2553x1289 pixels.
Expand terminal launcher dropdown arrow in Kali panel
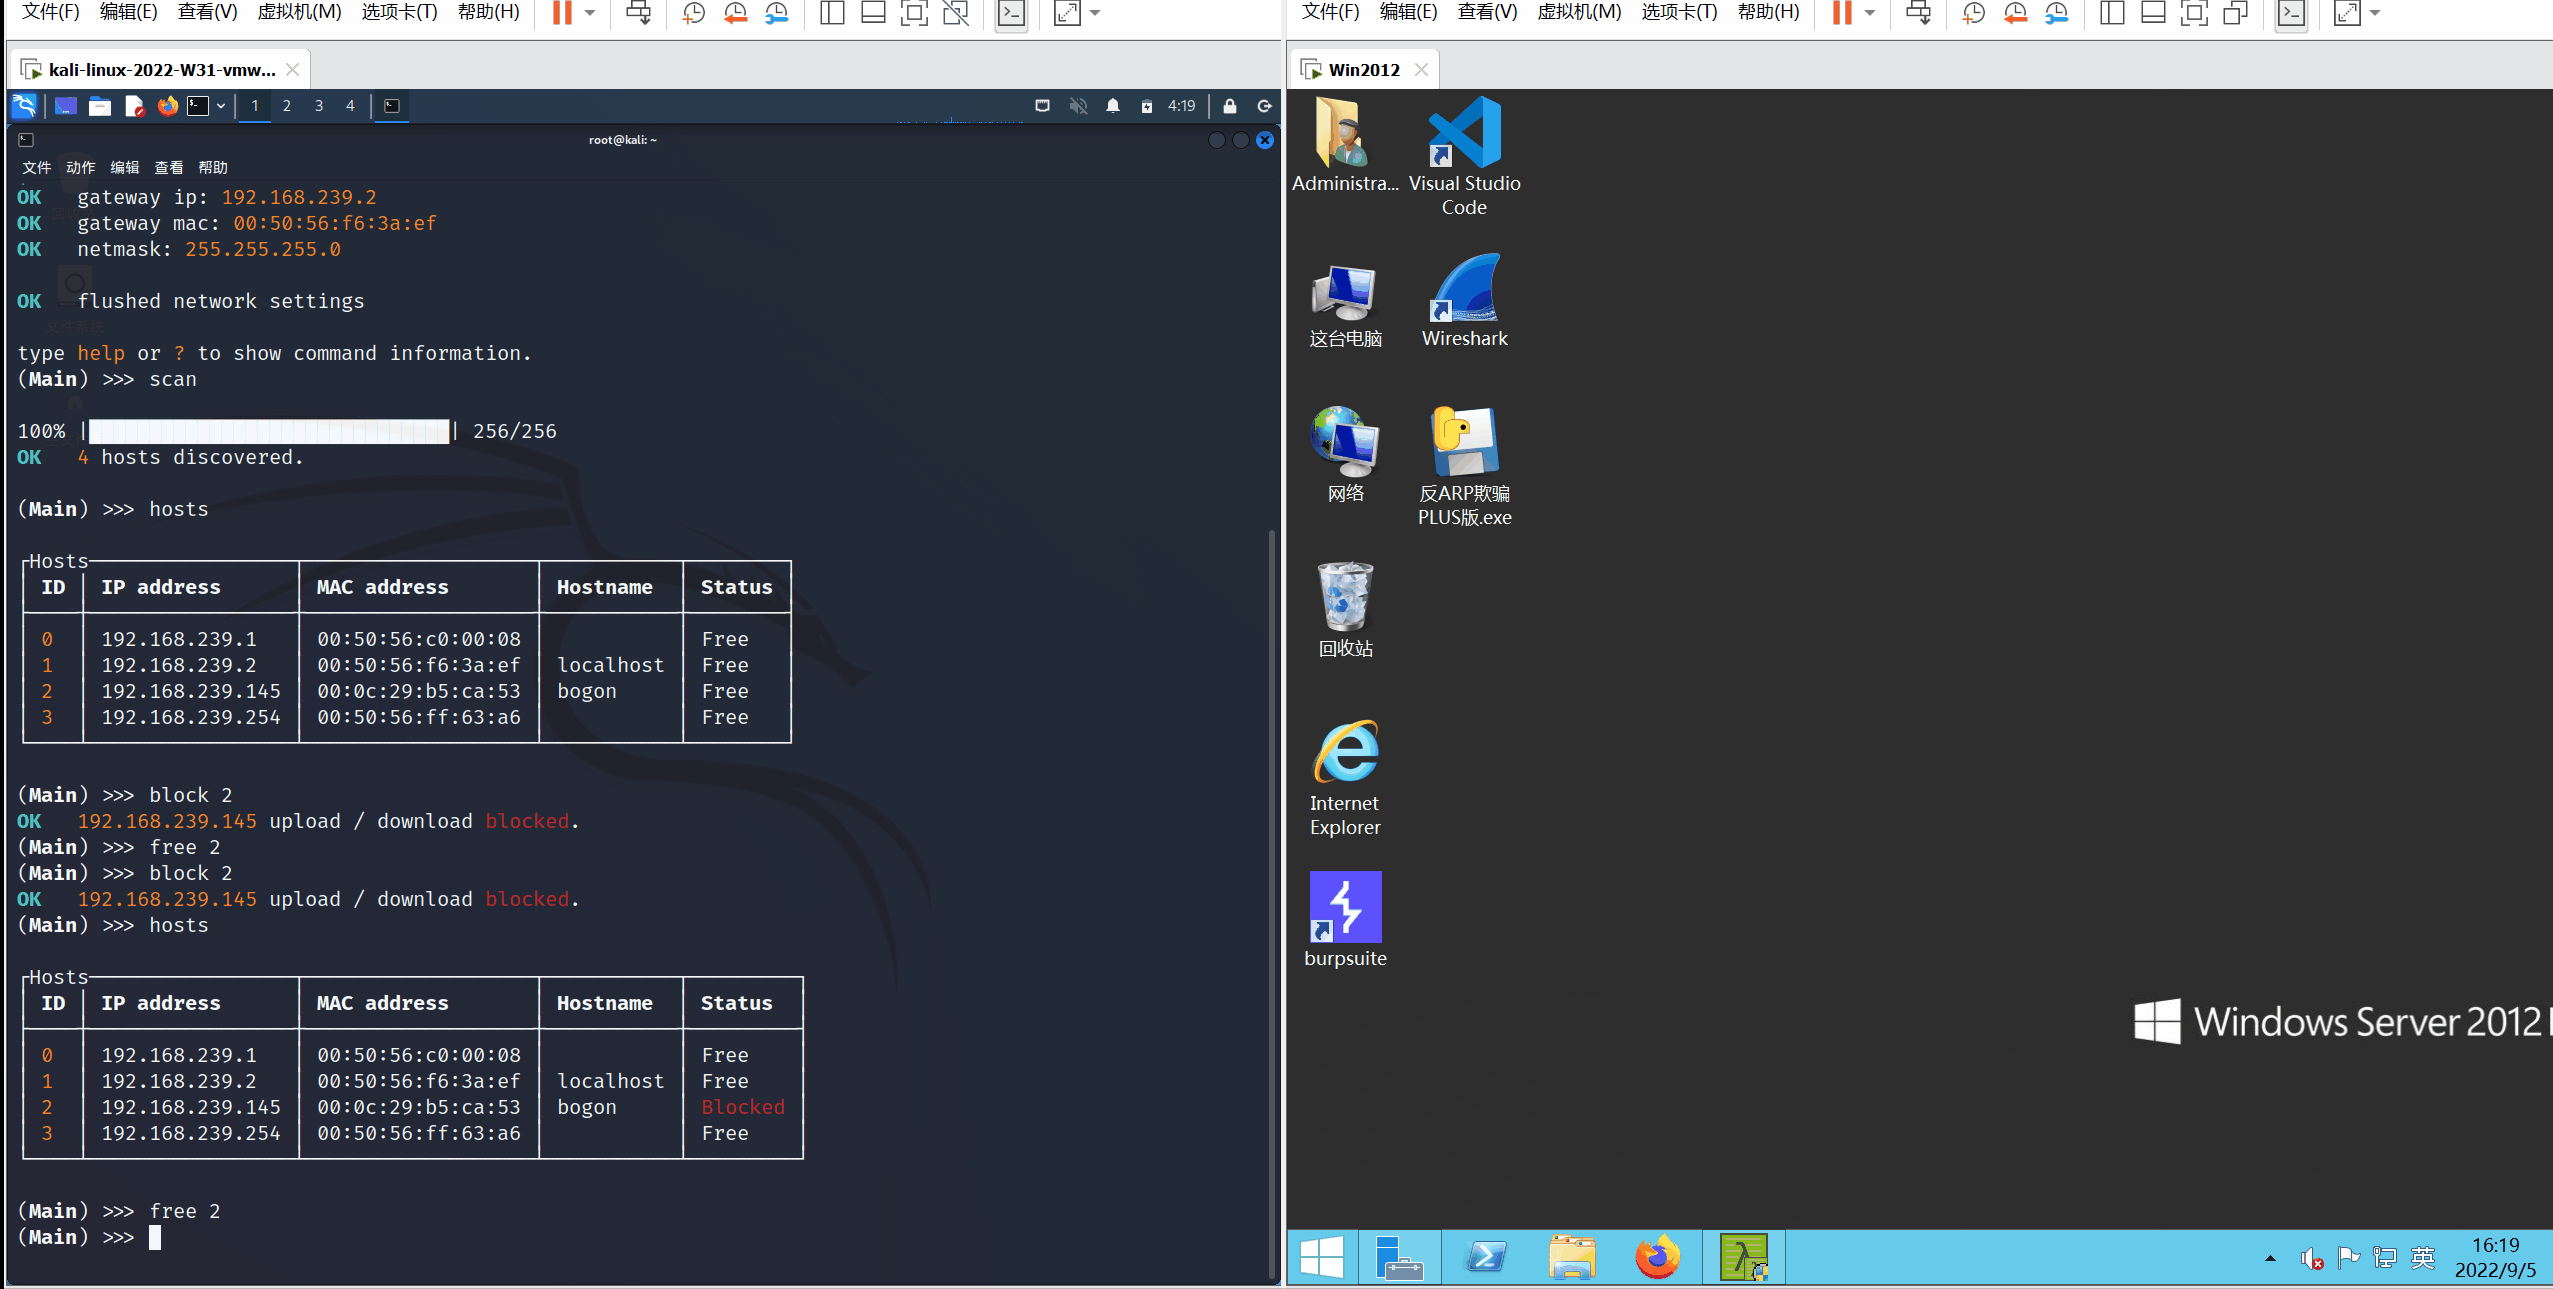(221, 106)
